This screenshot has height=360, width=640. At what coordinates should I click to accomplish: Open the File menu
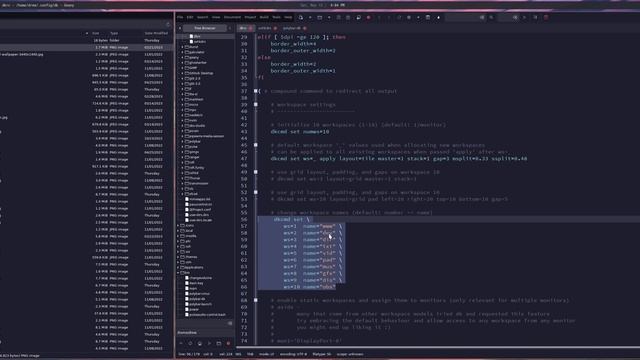(180, 18)
